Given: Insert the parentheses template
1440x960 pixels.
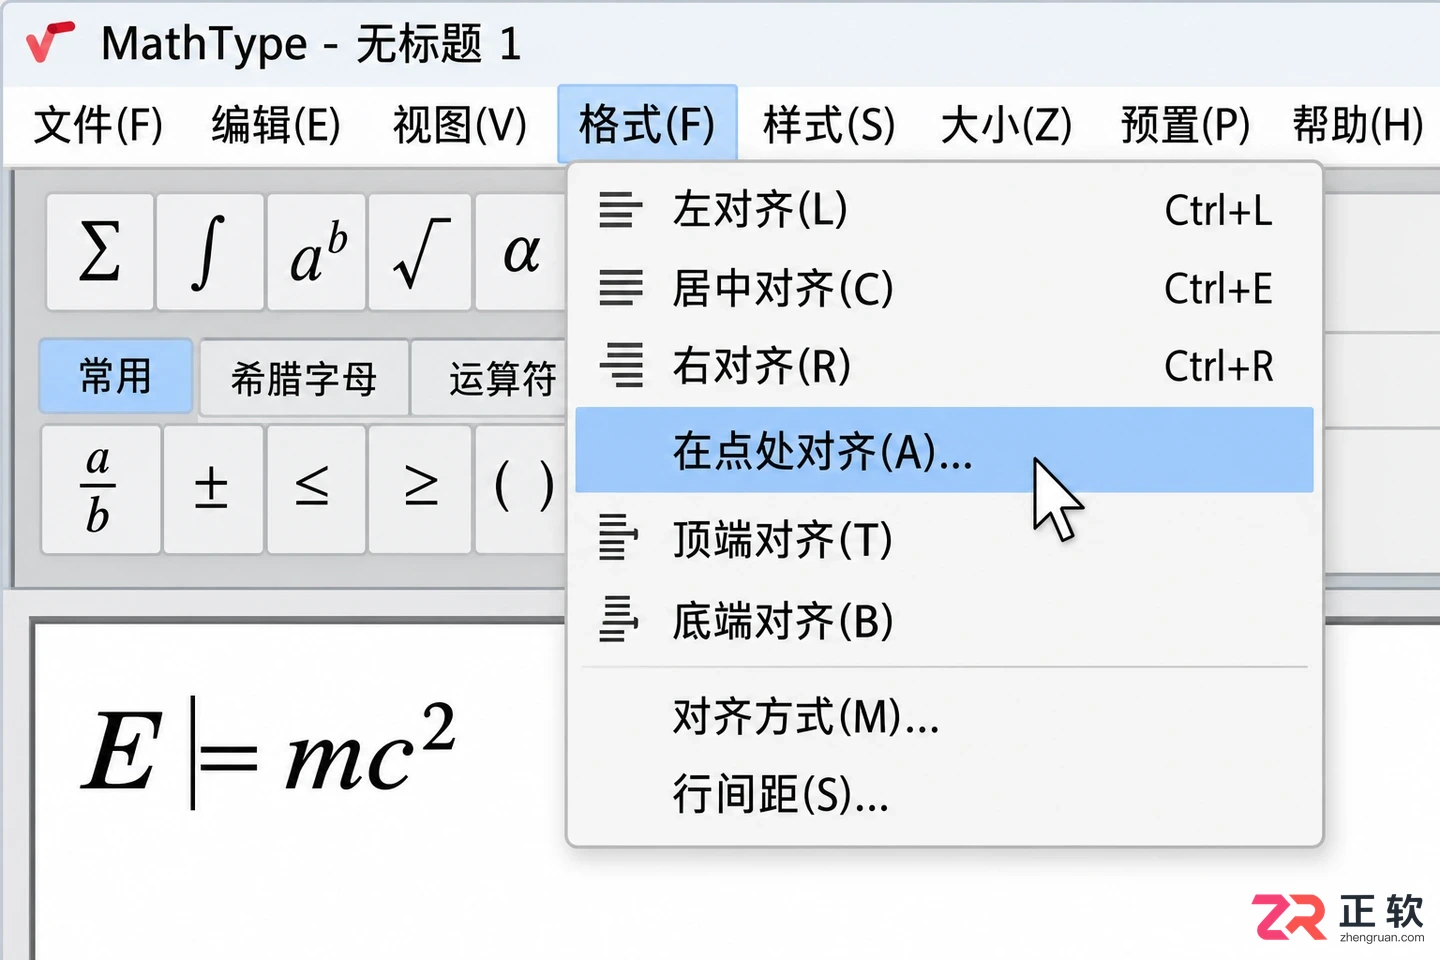Looking at the screenshot, I should click(522, 490).
